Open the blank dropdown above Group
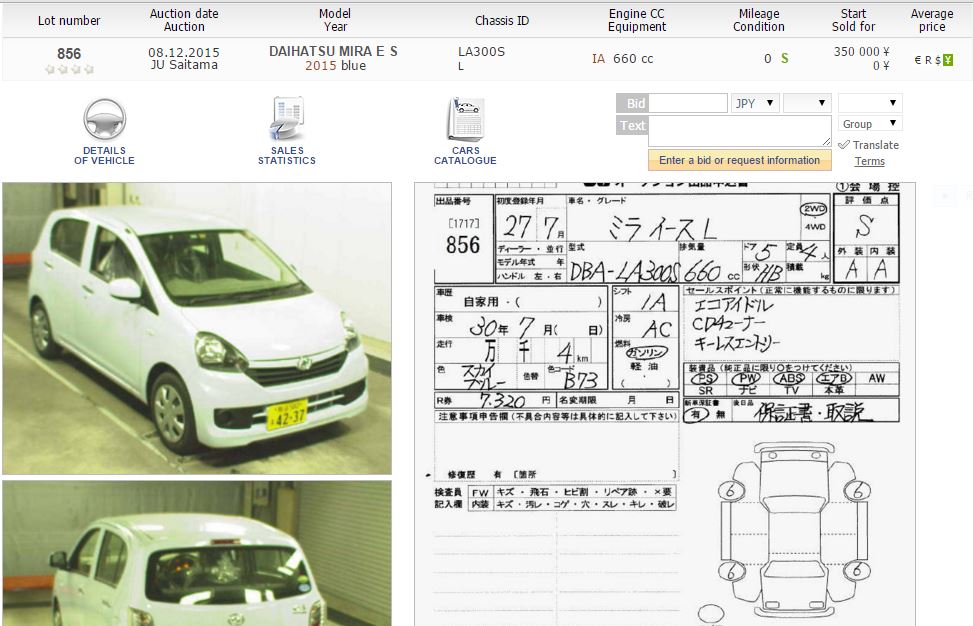The image size is (973, 626). coord(869,103)
